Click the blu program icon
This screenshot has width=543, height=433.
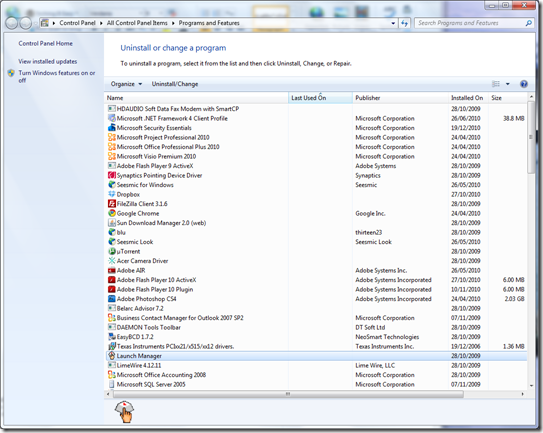click(112, 232)
